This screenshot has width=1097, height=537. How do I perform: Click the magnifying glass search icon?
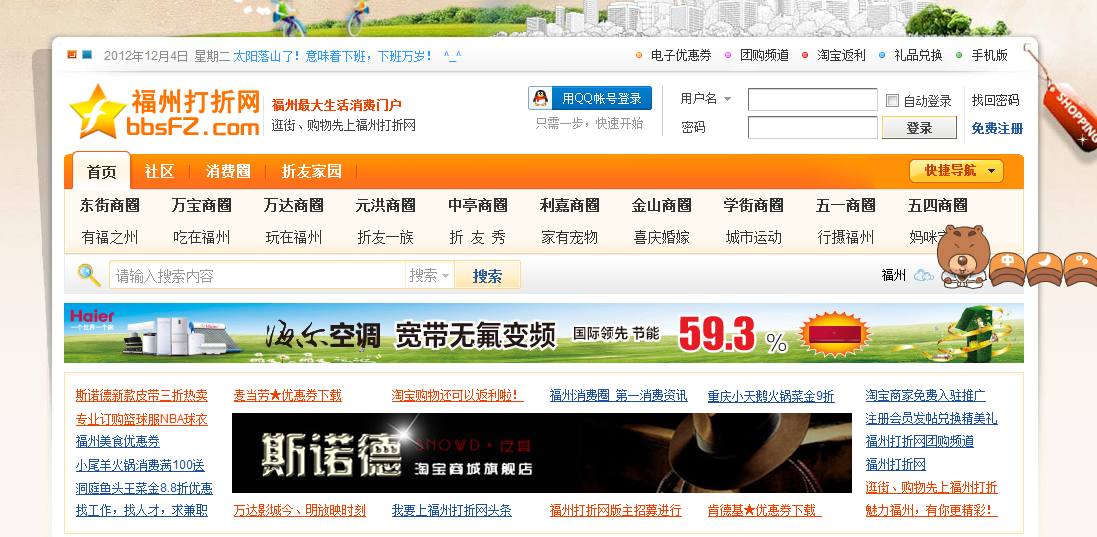pos(88,275)
